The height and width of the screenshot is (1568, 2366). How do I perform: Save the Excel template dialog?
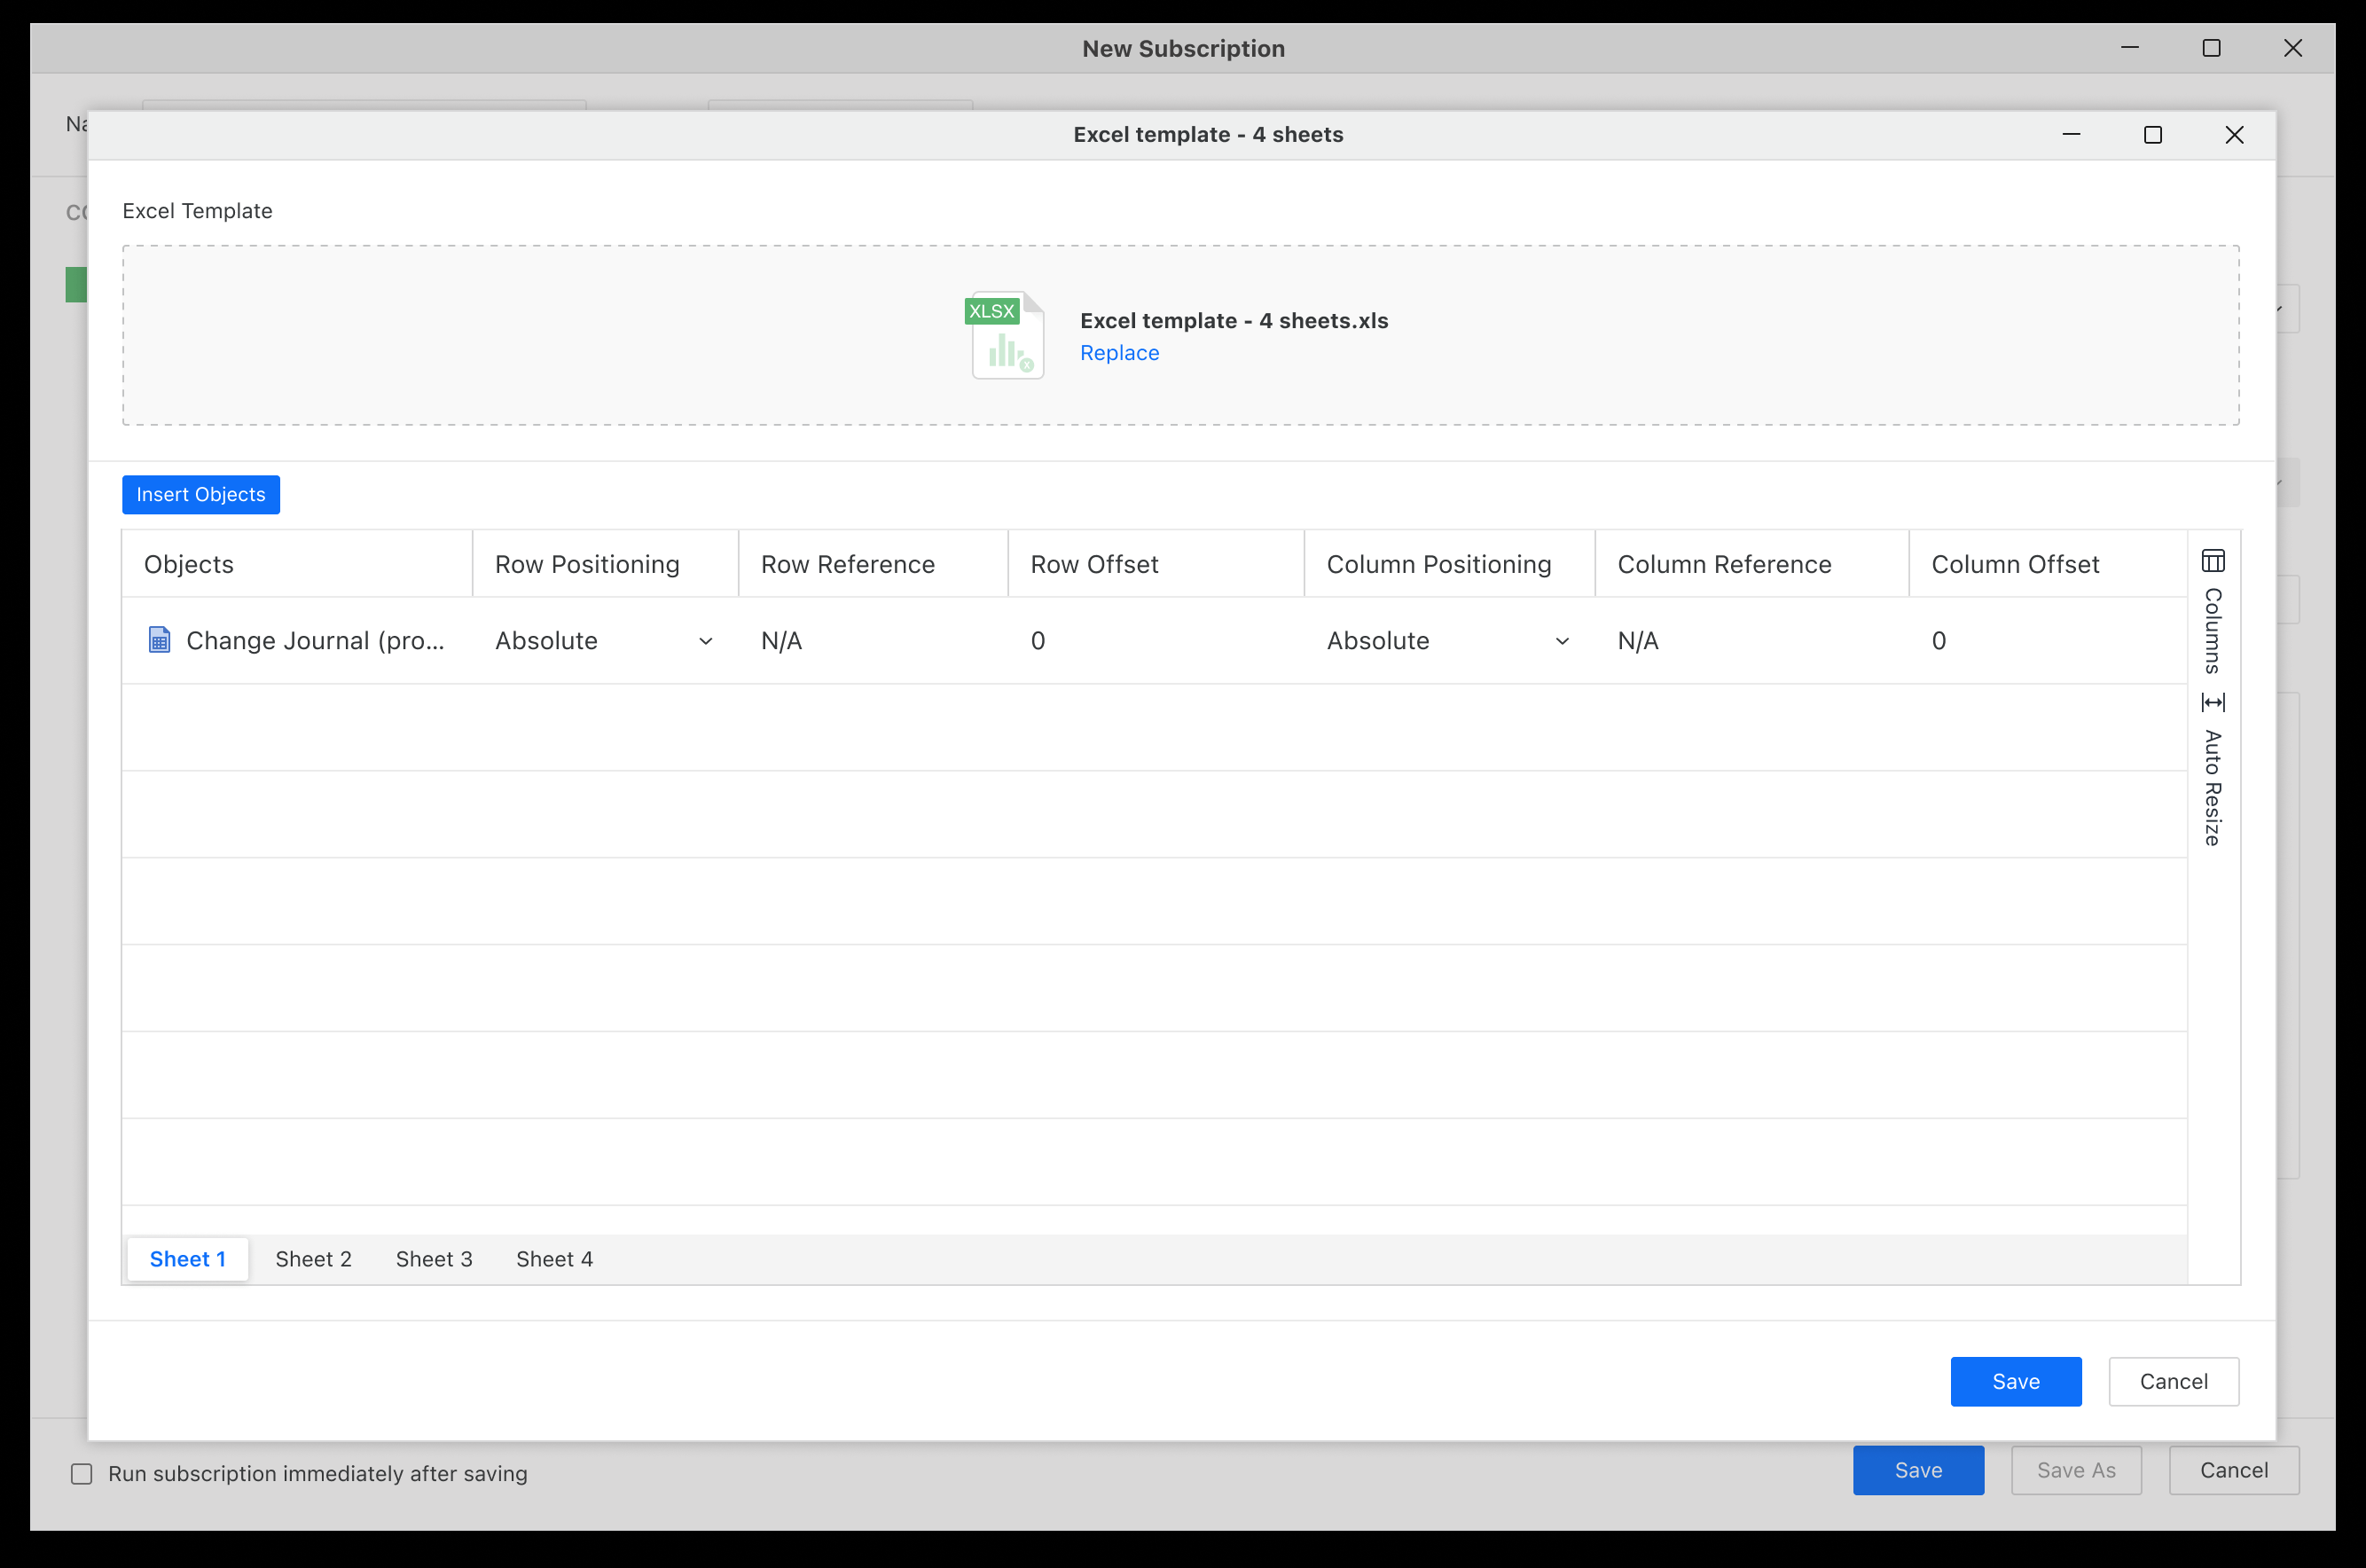[x=2015, y=1381]
